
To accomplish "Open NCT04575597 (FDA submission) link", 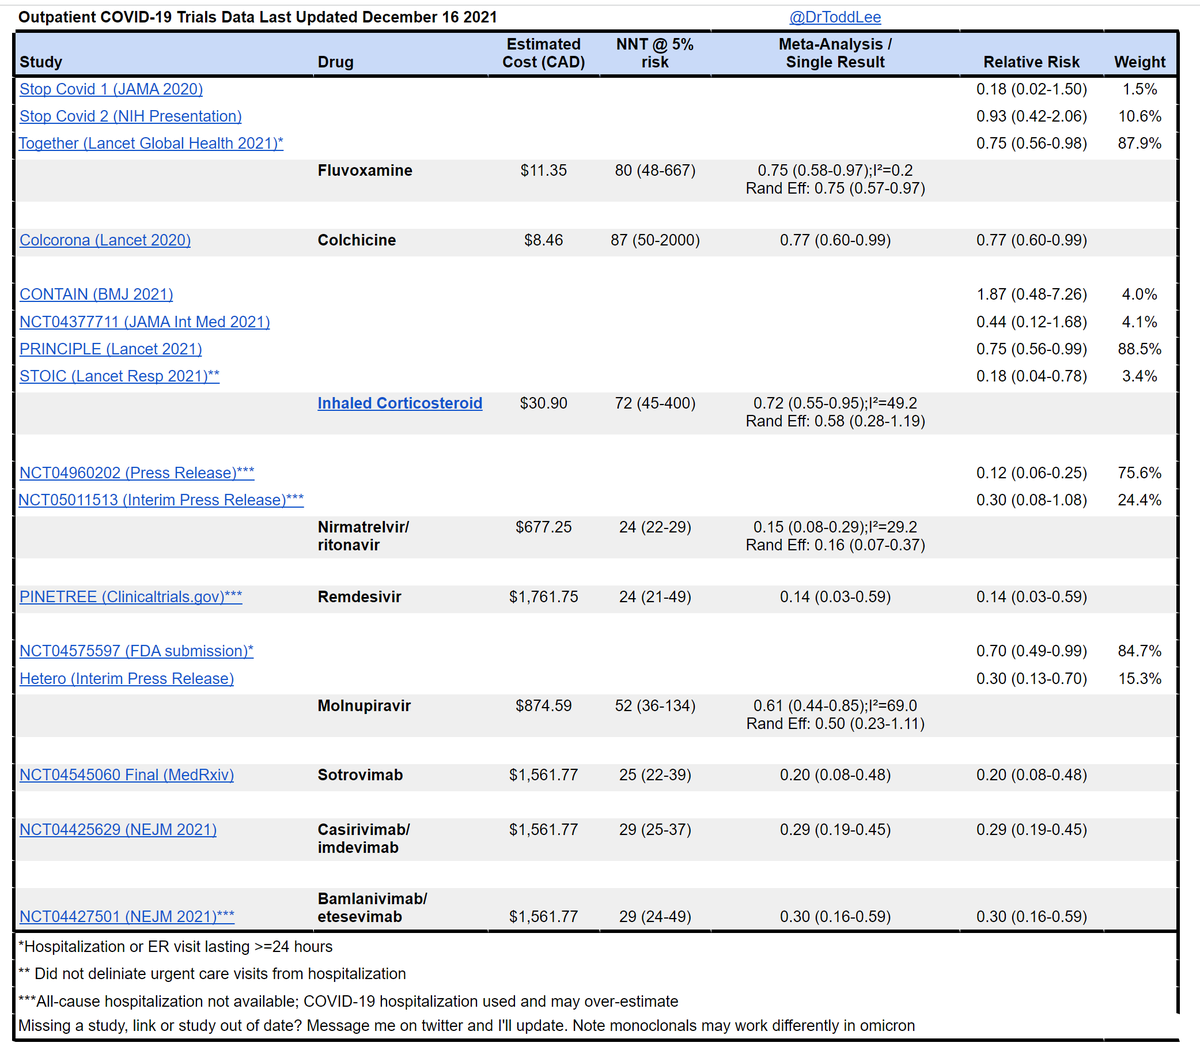I will coord(136,651).
